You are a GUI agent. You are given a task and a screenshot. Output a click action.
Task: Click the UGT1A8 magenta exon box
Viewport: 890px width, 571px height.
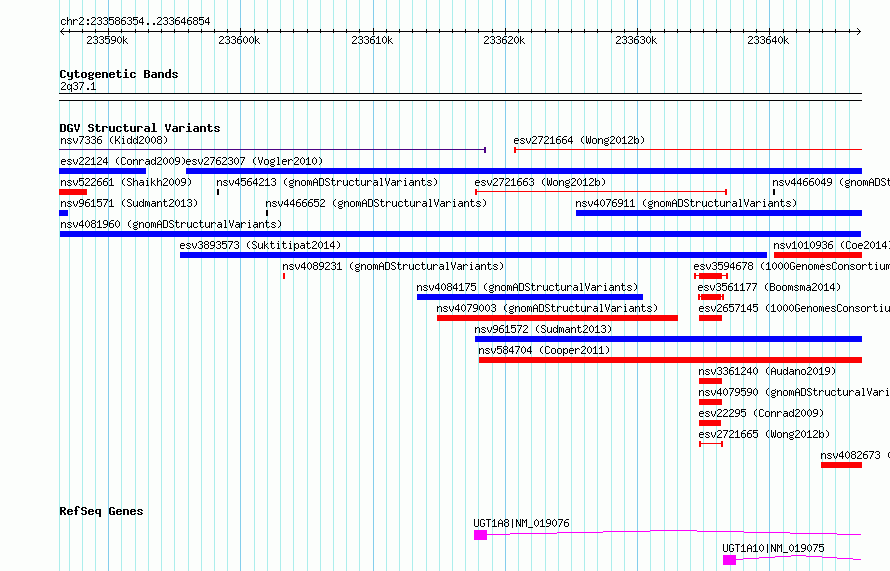481,535
